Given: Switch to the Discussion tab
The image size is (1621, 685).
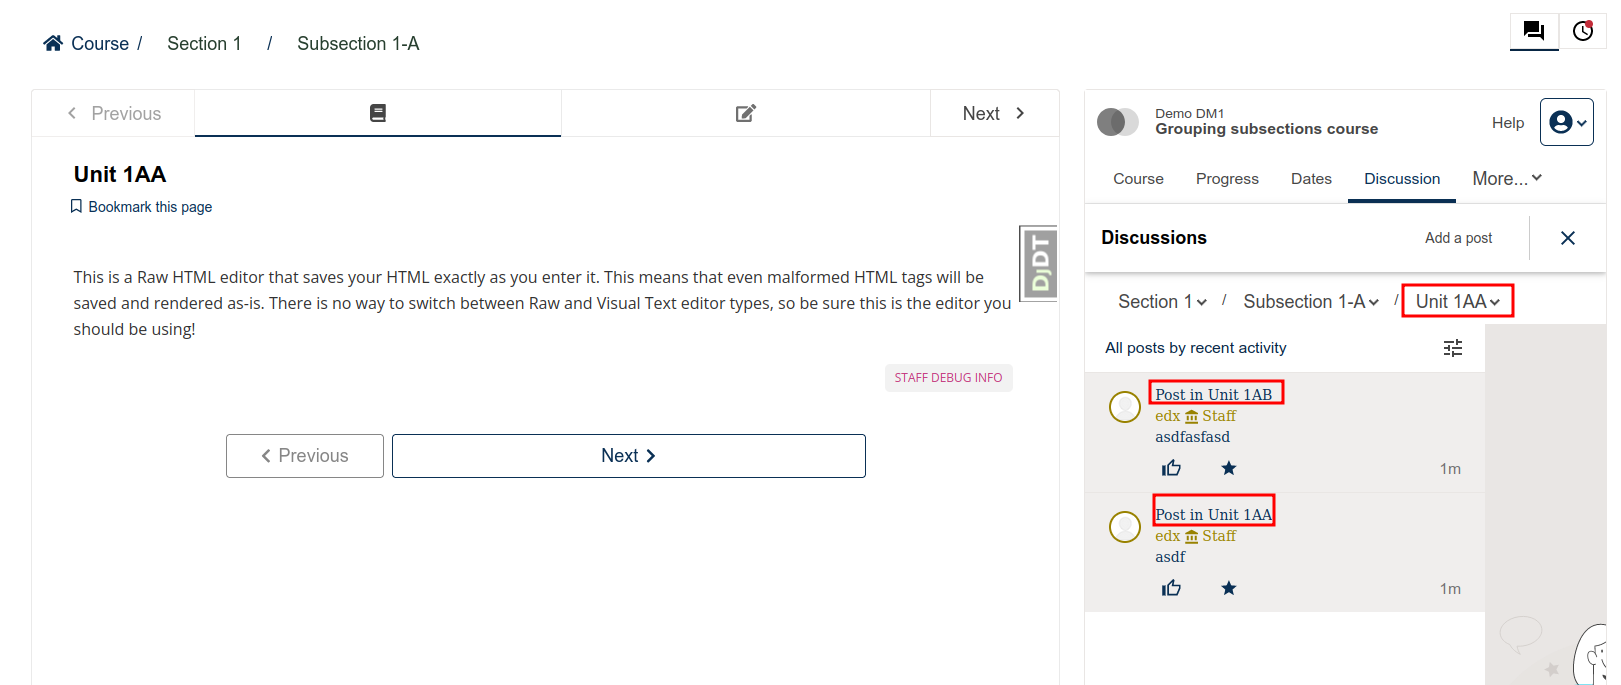Looking at the screenshot, I should (1402, 179).
